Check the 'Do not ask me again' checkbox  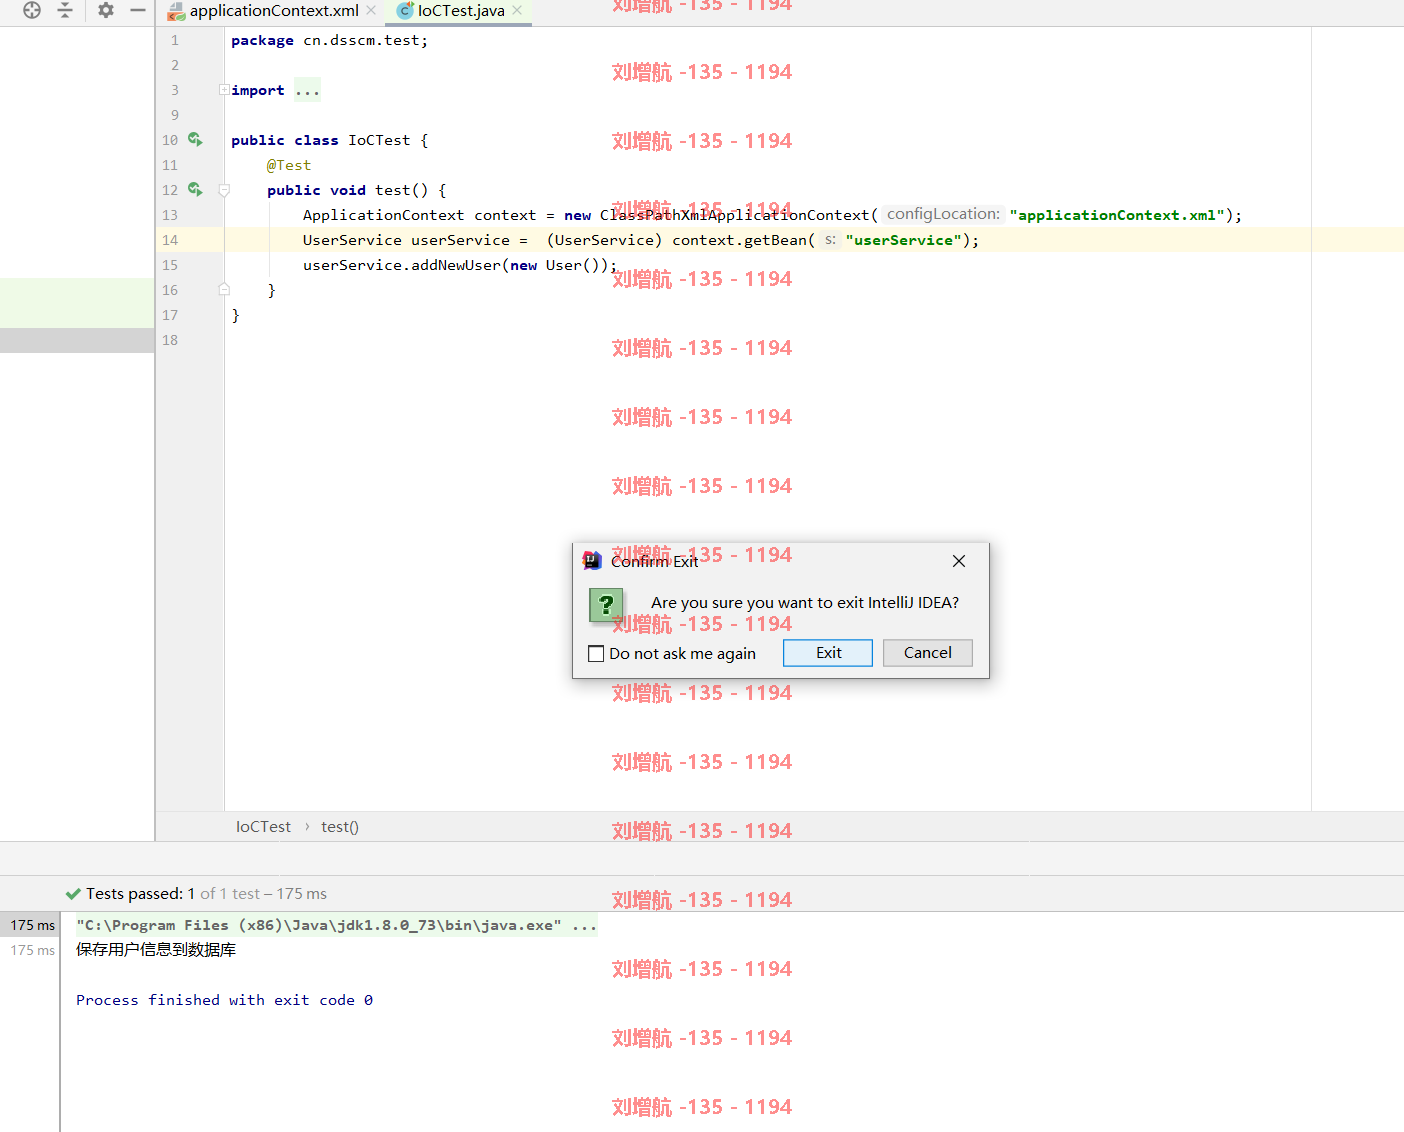[x=596, y=654]
